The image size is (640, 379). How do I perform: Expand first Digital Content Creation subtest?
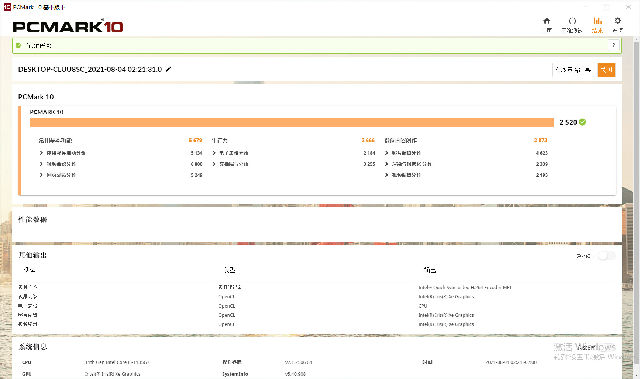click(x=387, y=153)
